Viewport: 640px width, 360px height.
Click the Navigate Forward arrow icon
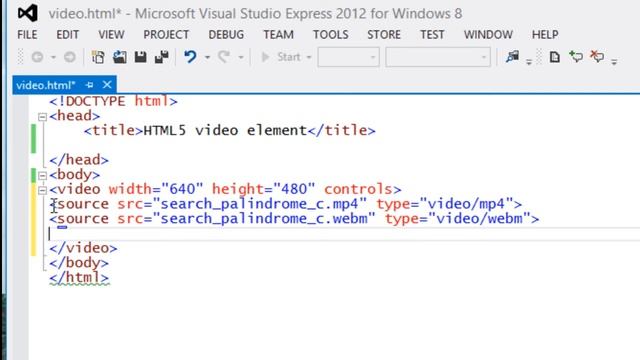(70, 57)
